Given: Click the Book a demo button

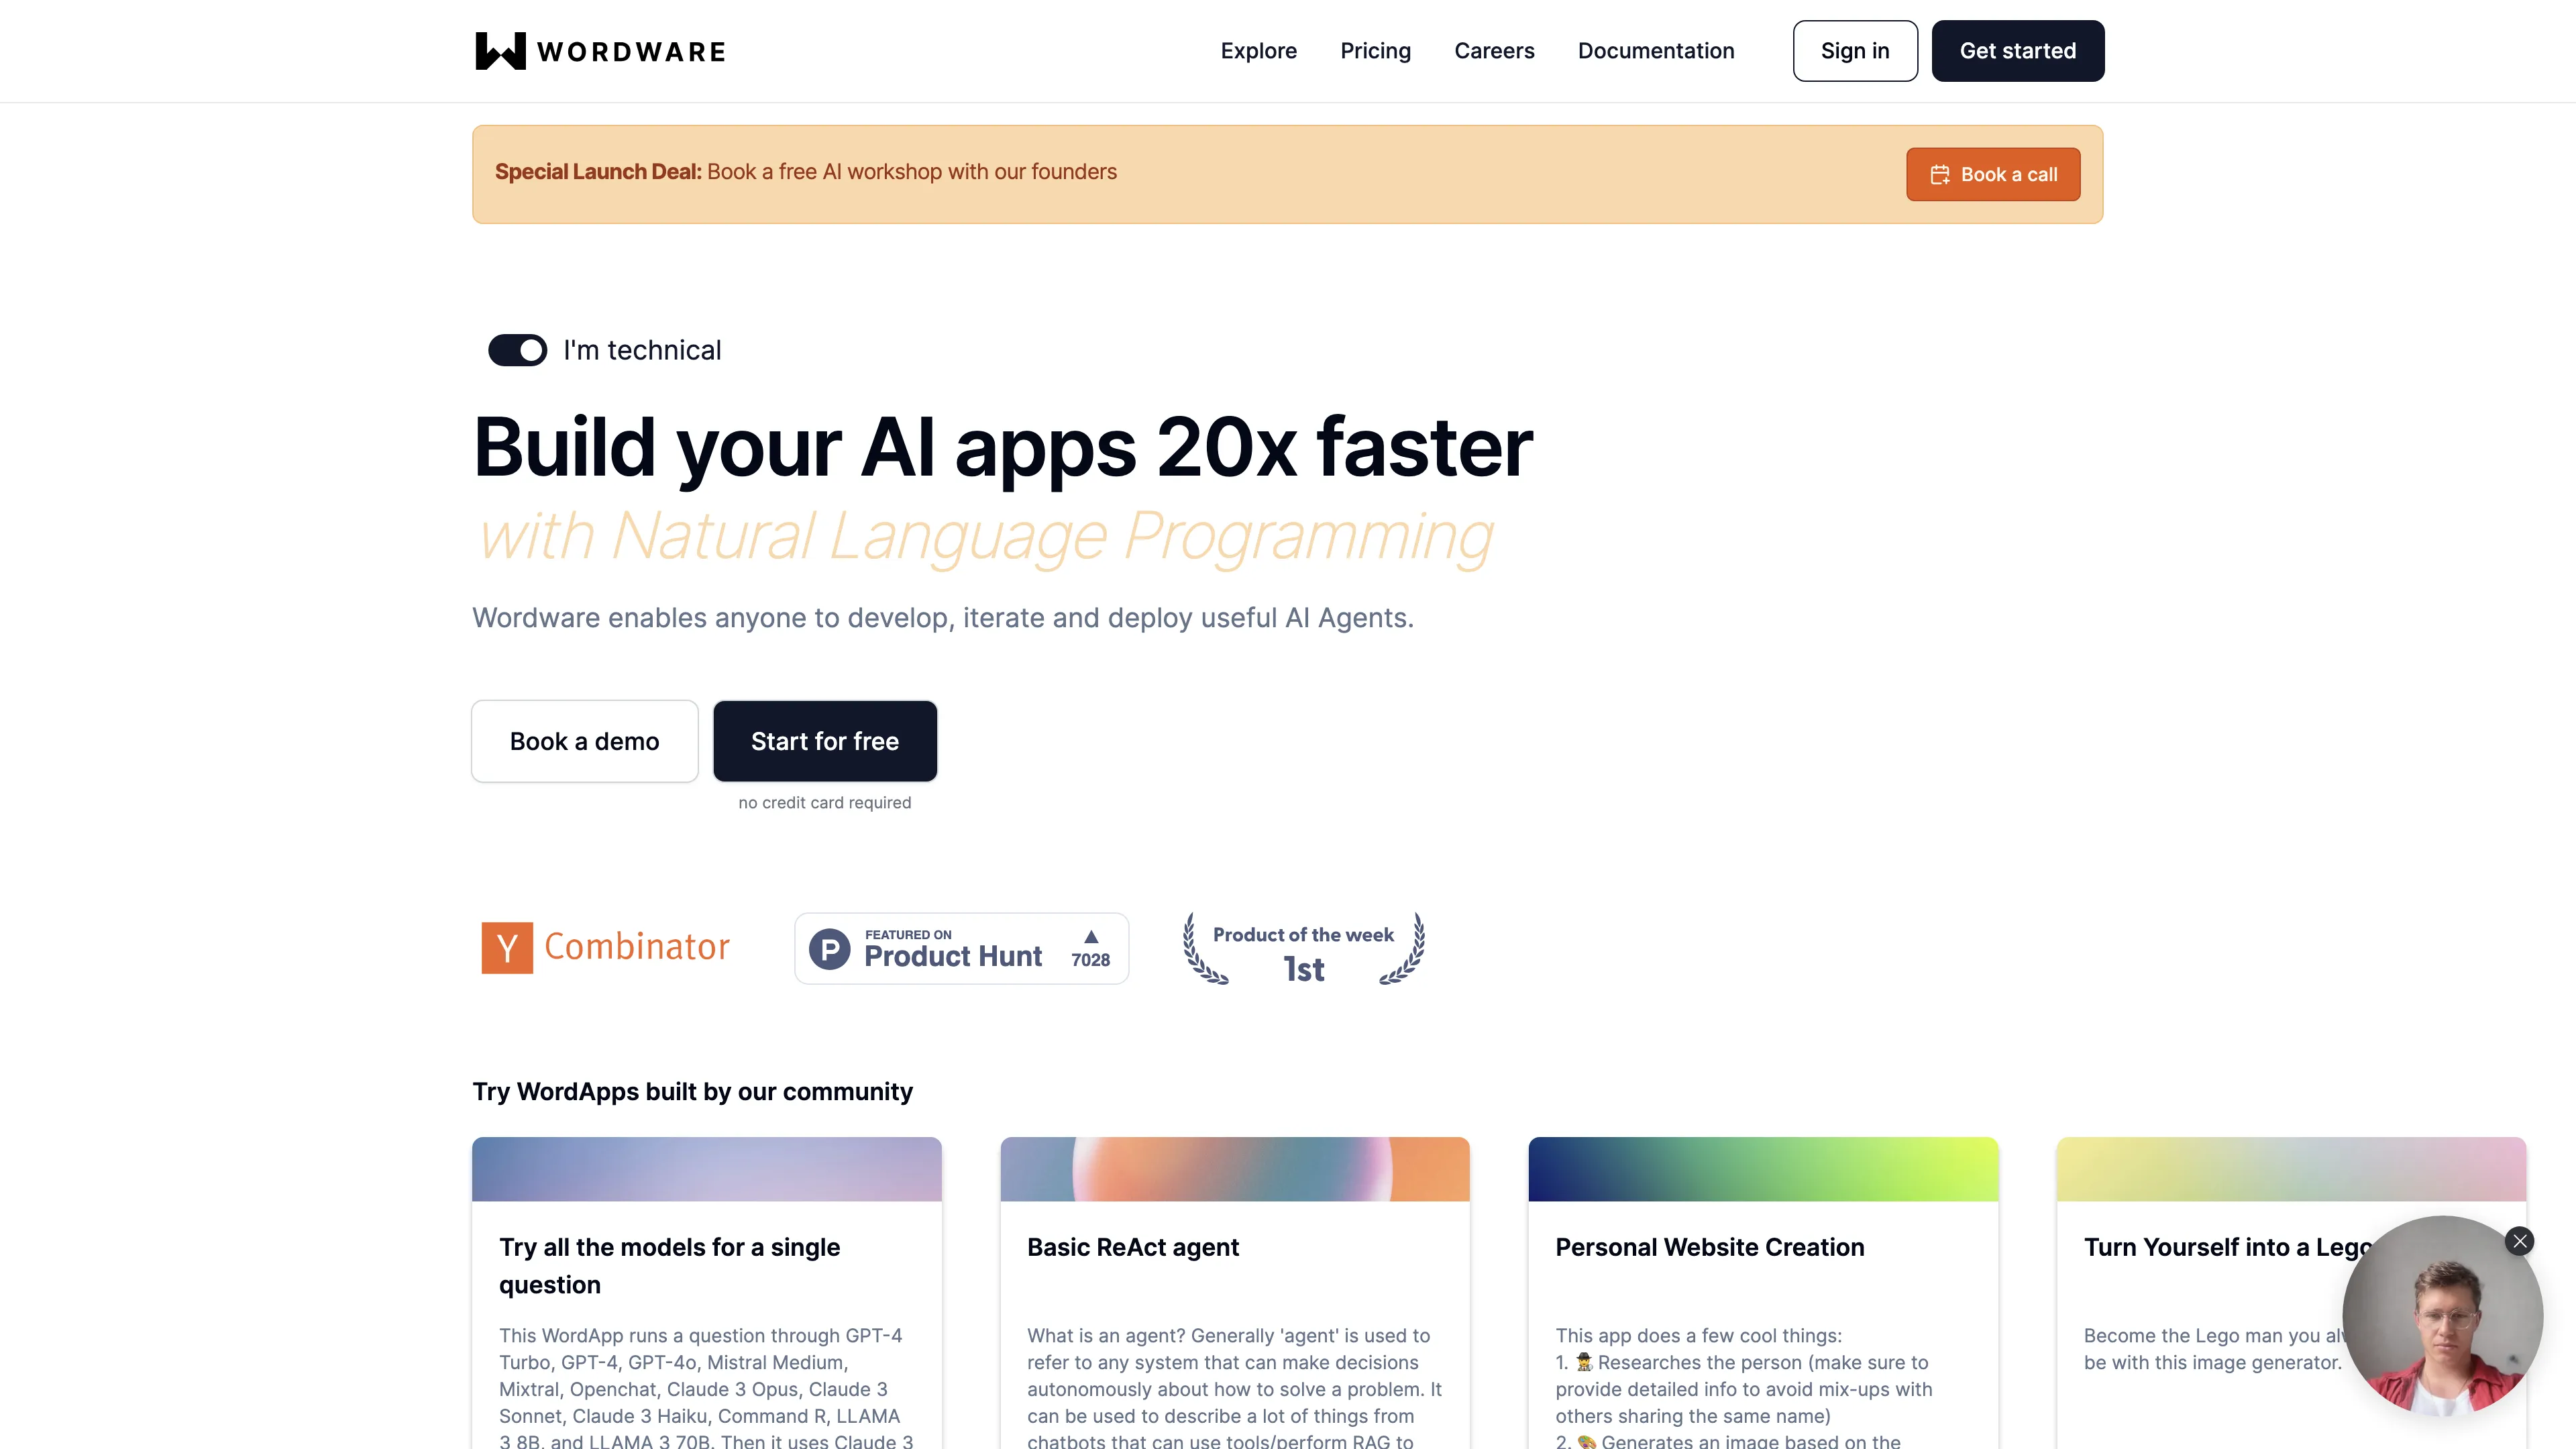Looking at the screenshot, I should 584,739.
